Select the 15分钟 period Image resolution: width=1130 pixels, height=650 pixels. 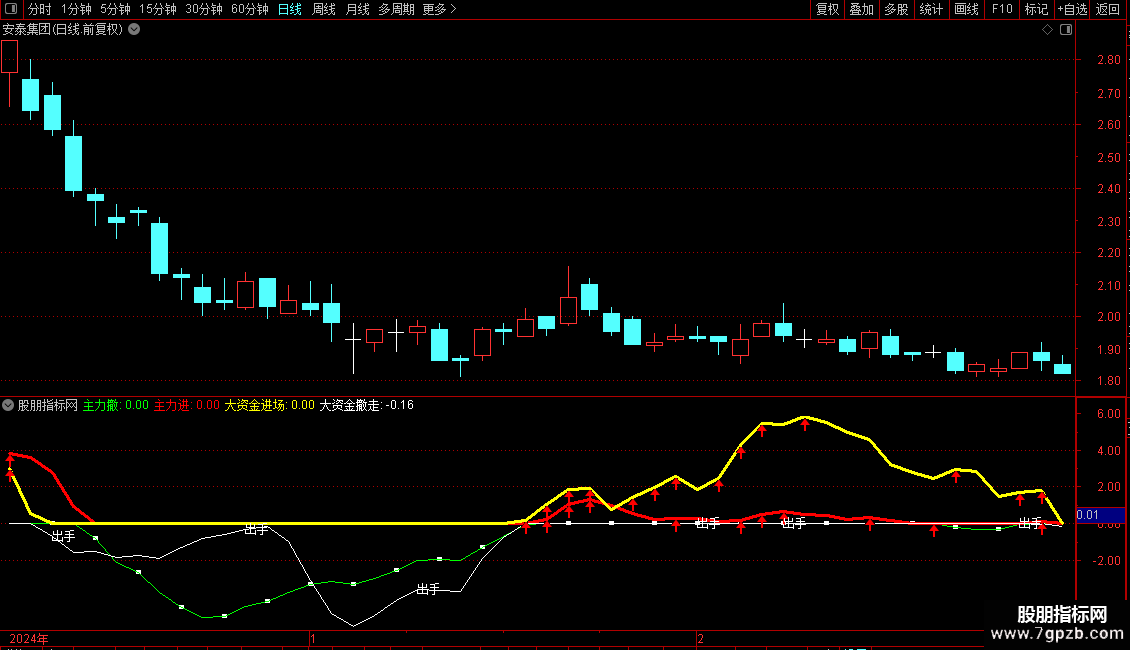click(158, 9)
